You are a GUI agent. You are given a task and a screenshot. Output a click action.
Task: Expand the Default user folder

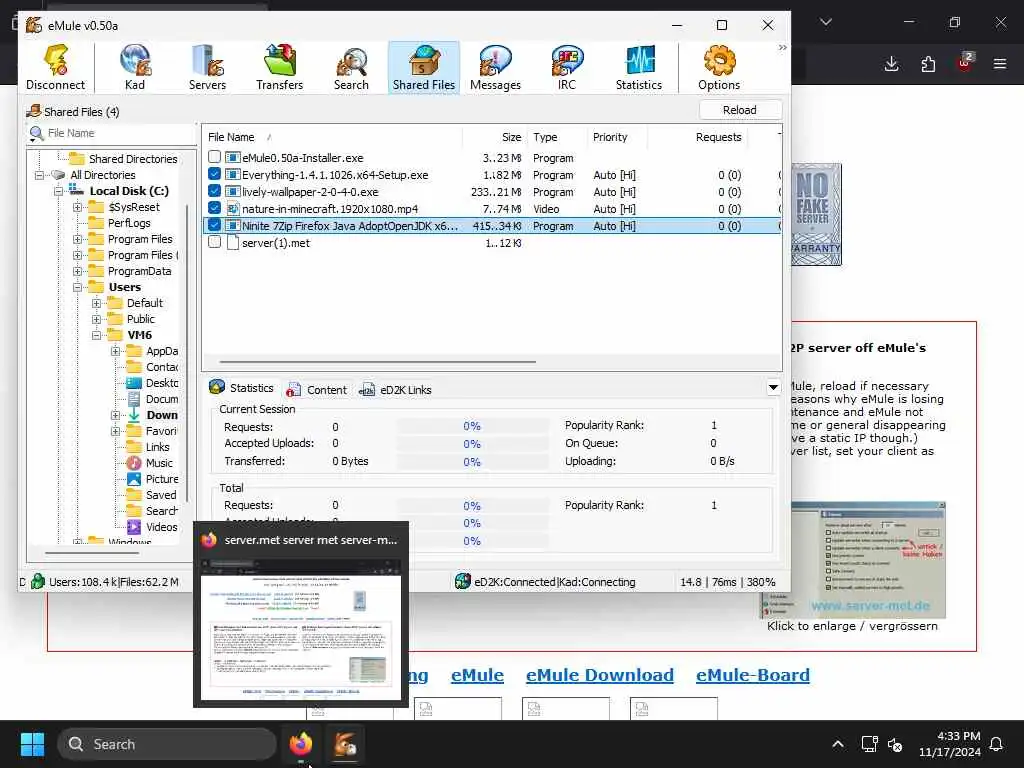click(x=96, y=303)
